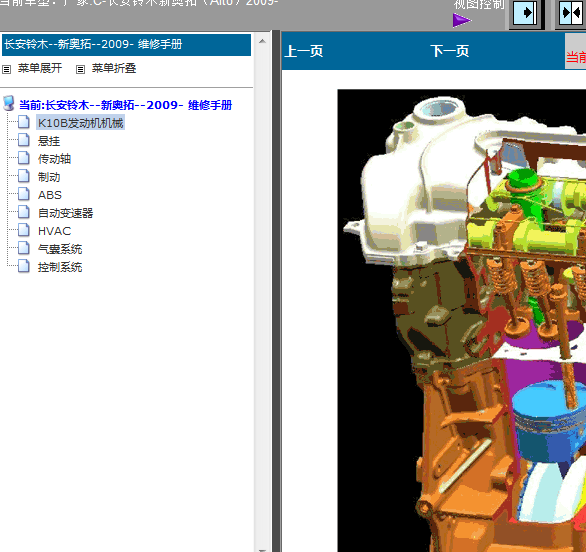
Task: Click the scroll-up arrow of the tree panel
Action: click(x=262, y=41)
